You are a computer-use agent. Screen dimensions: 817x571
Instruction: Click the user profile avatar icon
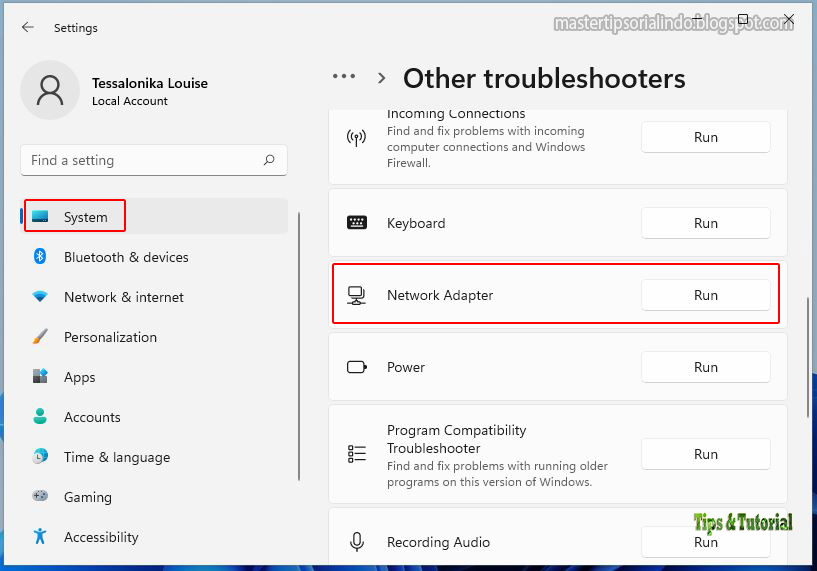pyautogui.click(x=50, y=90)
